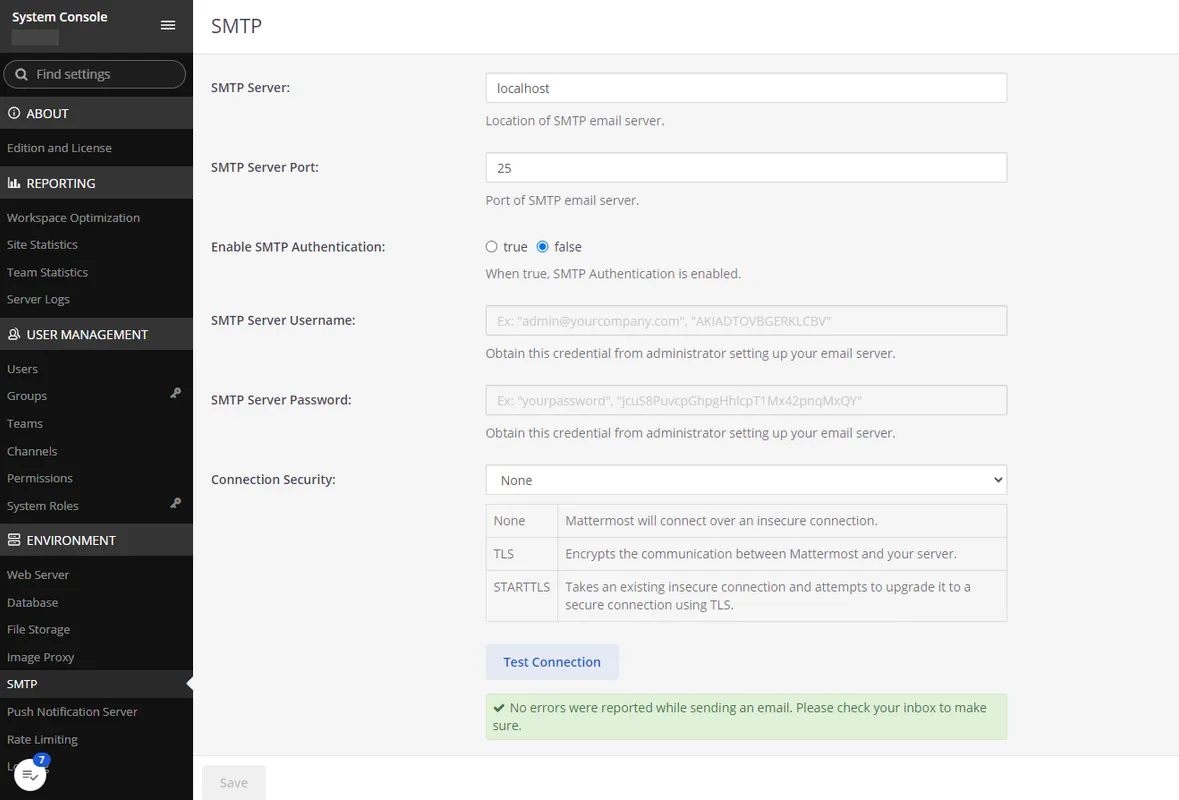Viewport: 1179px width, 800px height.
Task: Open the Users management page
Action: point(22,369)
